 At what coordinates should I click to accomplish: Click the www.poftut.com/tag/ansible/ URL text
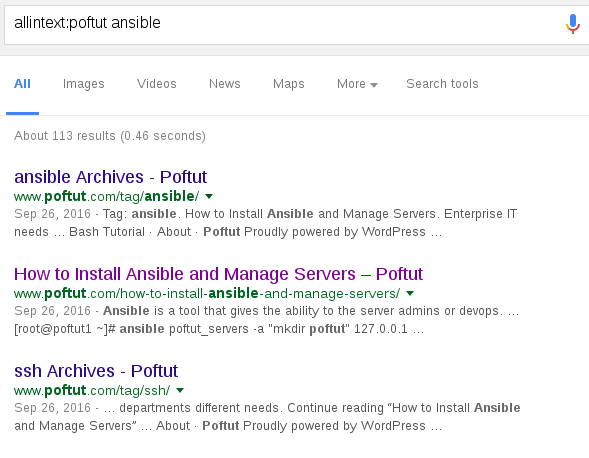click(107, 196)
